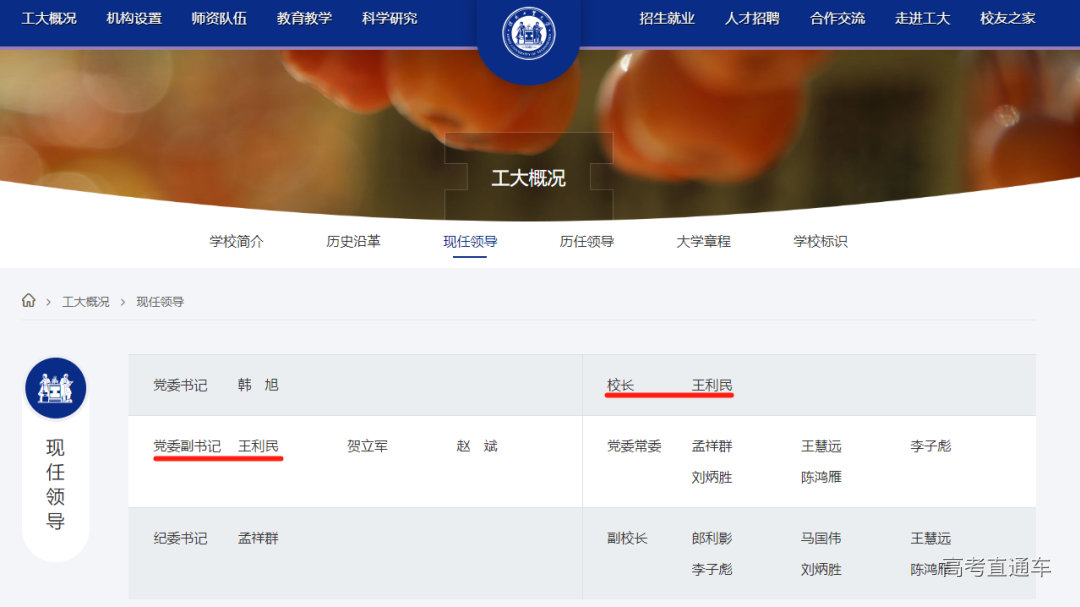Open the 机构设置 navigation menu
Screen dimensions: 1080x607
(x=134, y=18)
